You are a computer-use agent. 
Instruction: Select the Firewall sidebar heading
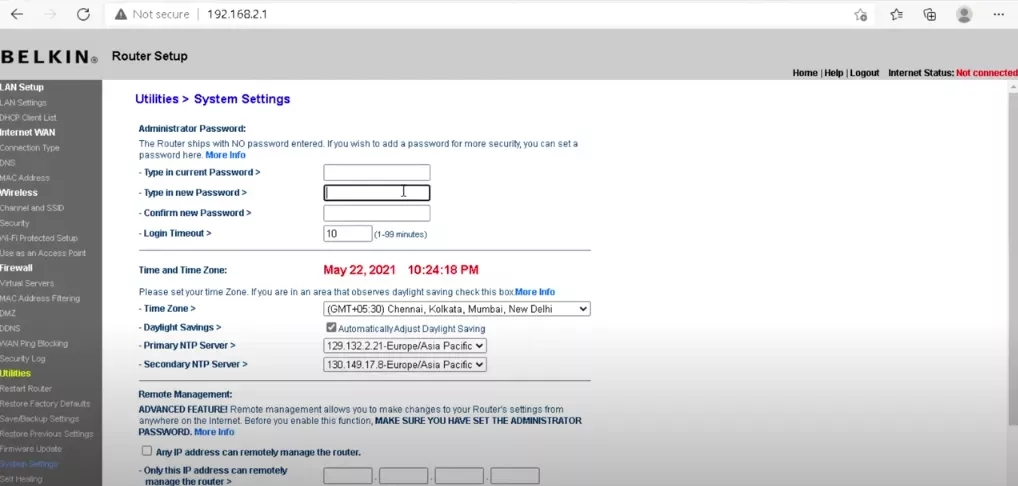tap(16, 267)
